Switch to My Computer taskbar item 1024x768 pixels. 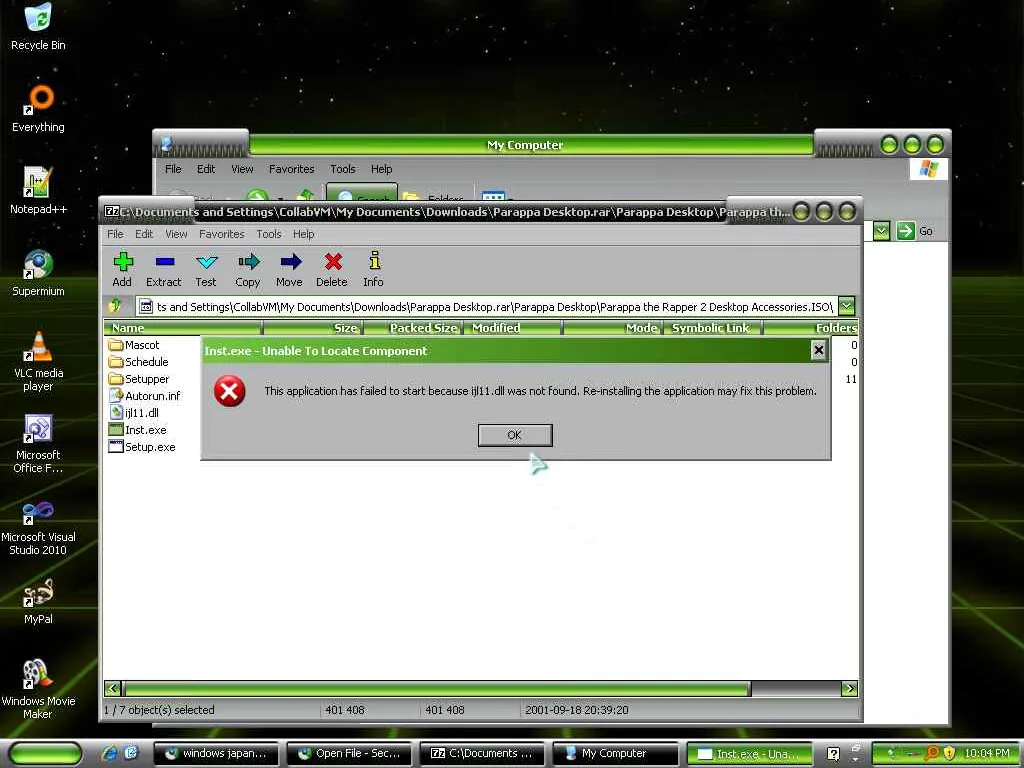[x=616, y=754]
